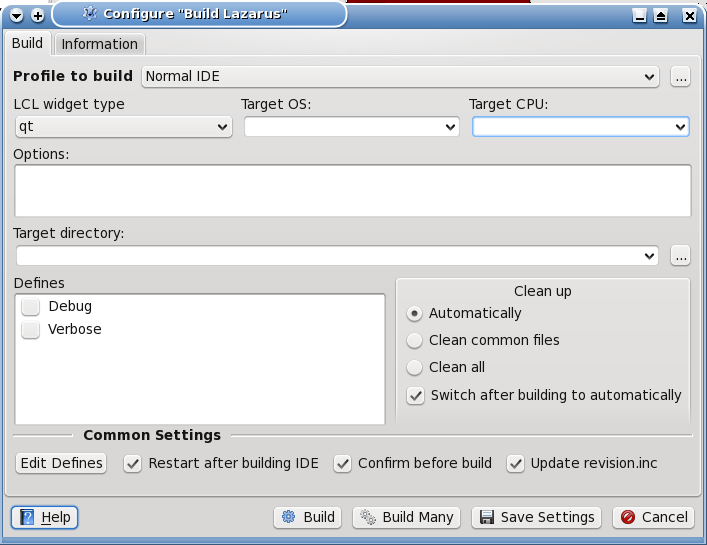The width and height of the screenshot is (707, 545).
Task: Click the plus icon in title bar
Action: [x=38, y=16]
